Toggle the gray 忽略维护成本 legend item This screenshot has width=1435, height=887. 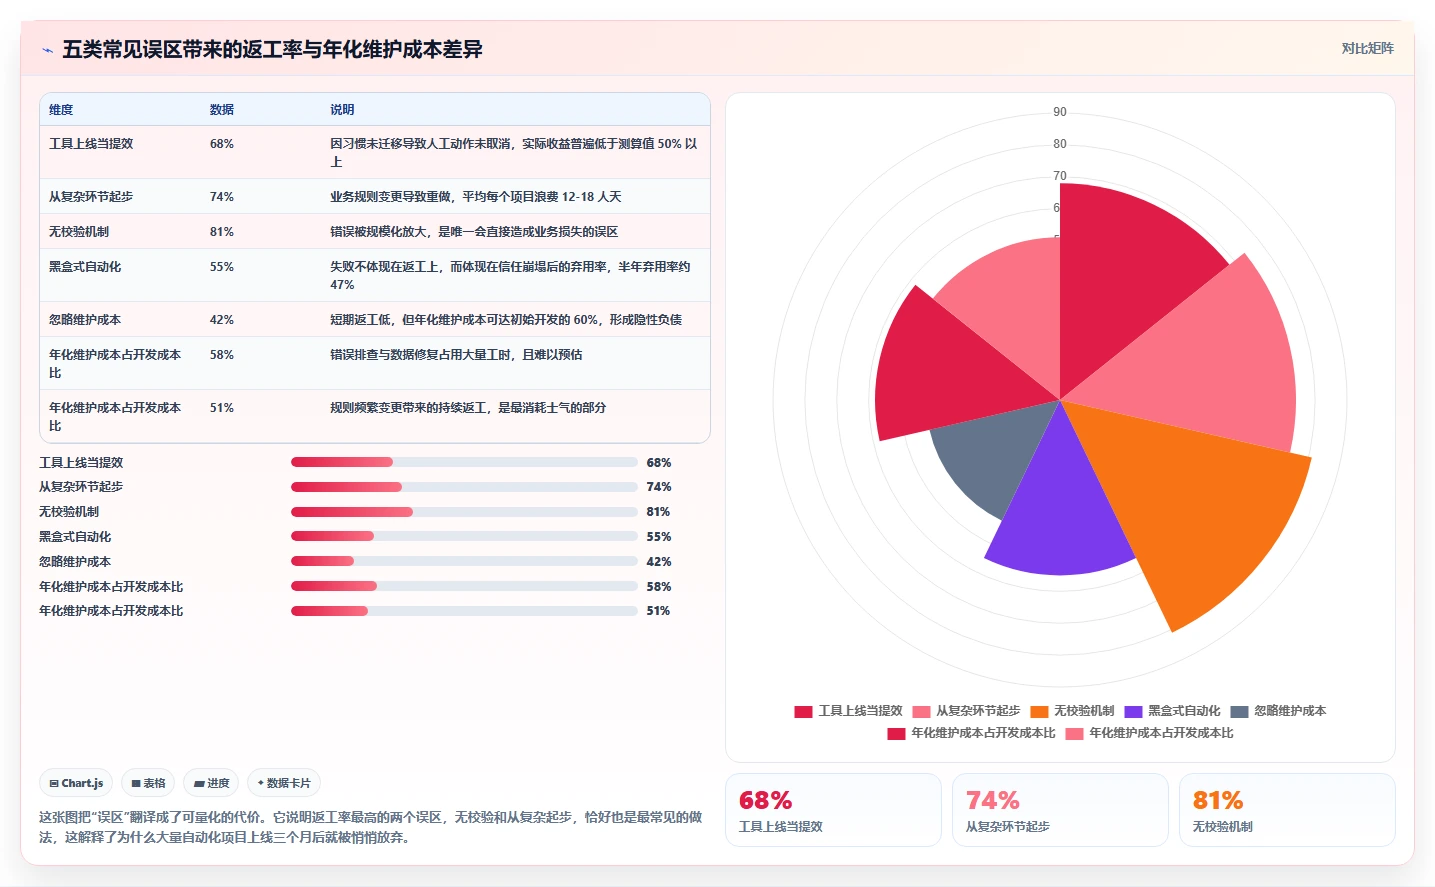(x=1278, y=711)
